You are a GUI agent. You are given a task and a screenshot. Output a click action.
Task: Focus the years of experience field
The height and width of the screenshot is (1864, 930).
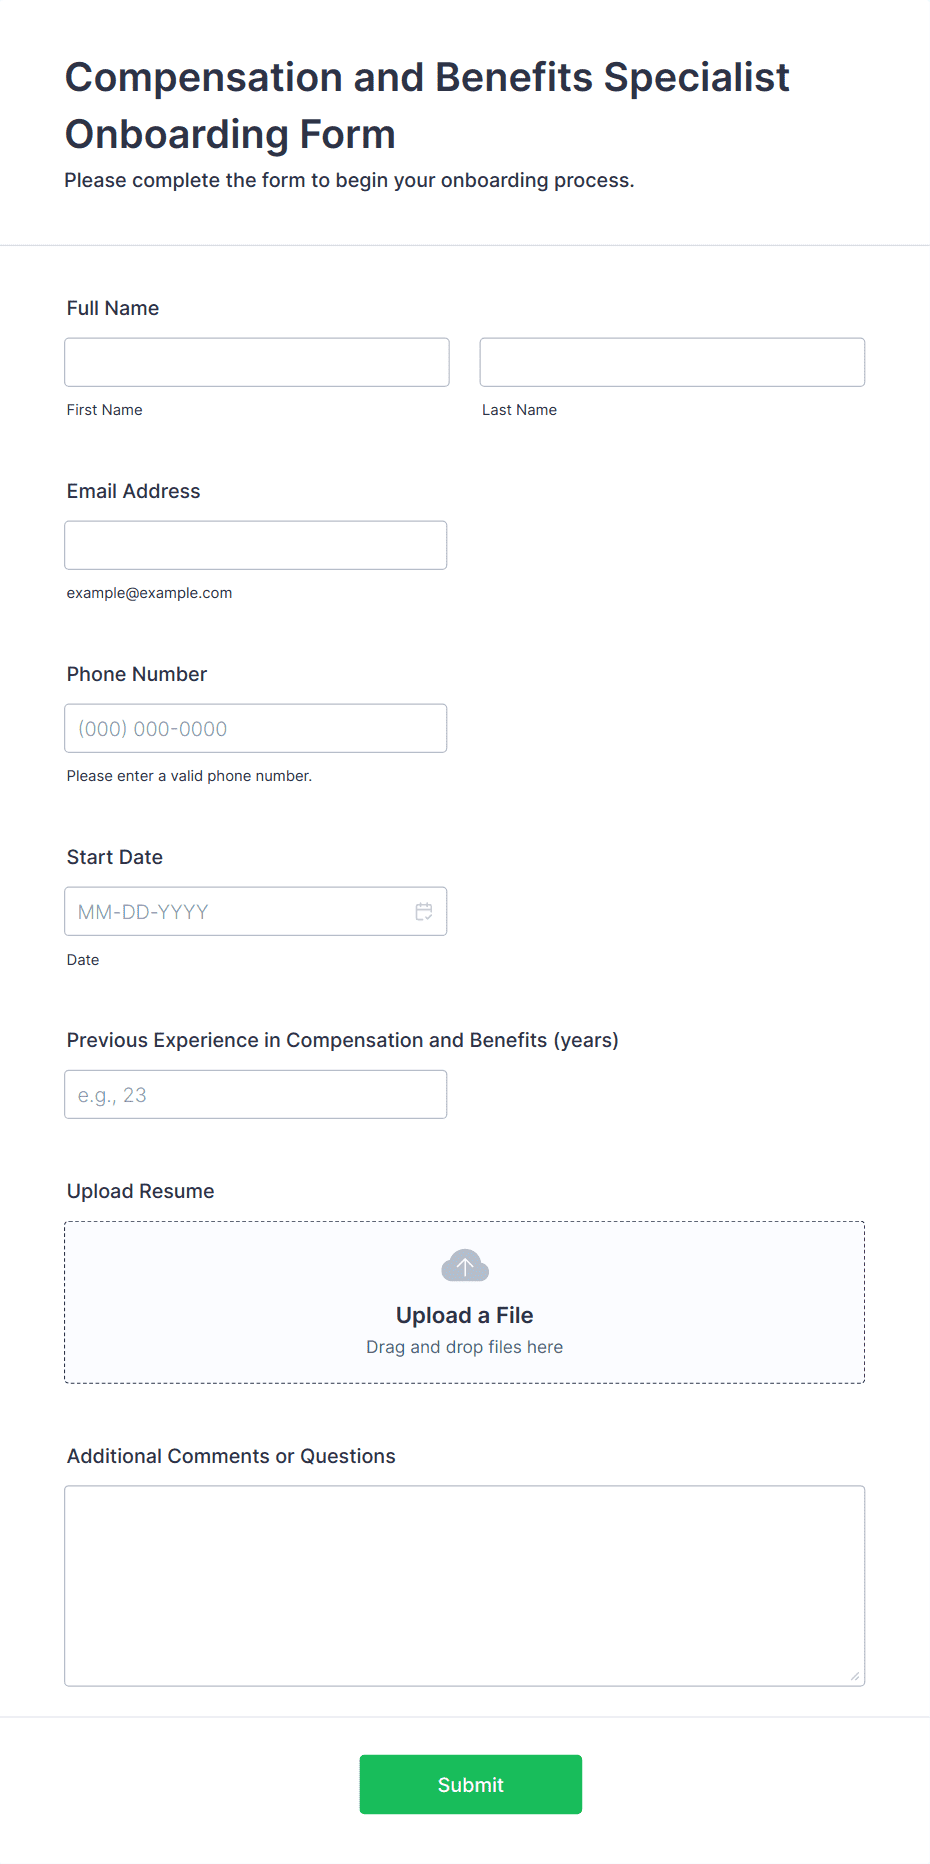pyautogui.click(x=256, y=1094)
